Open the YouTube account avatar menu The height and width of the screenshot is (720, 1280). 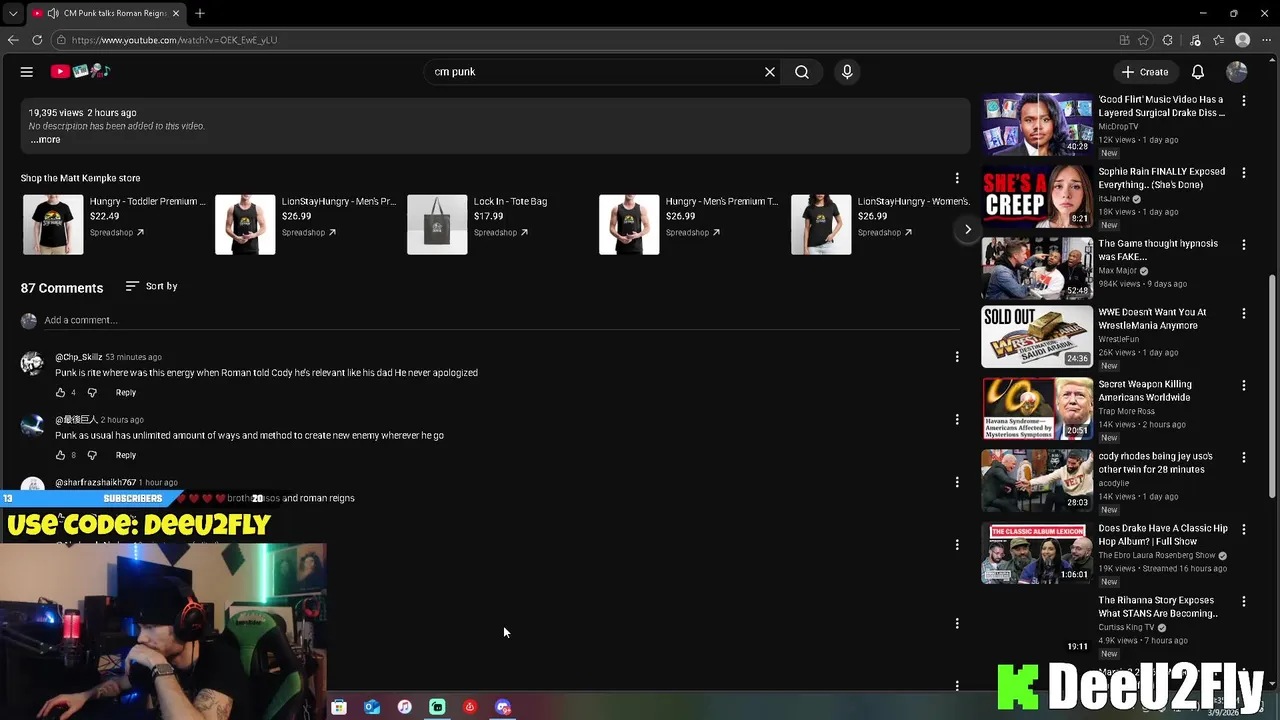click(x=1237, y=72)
